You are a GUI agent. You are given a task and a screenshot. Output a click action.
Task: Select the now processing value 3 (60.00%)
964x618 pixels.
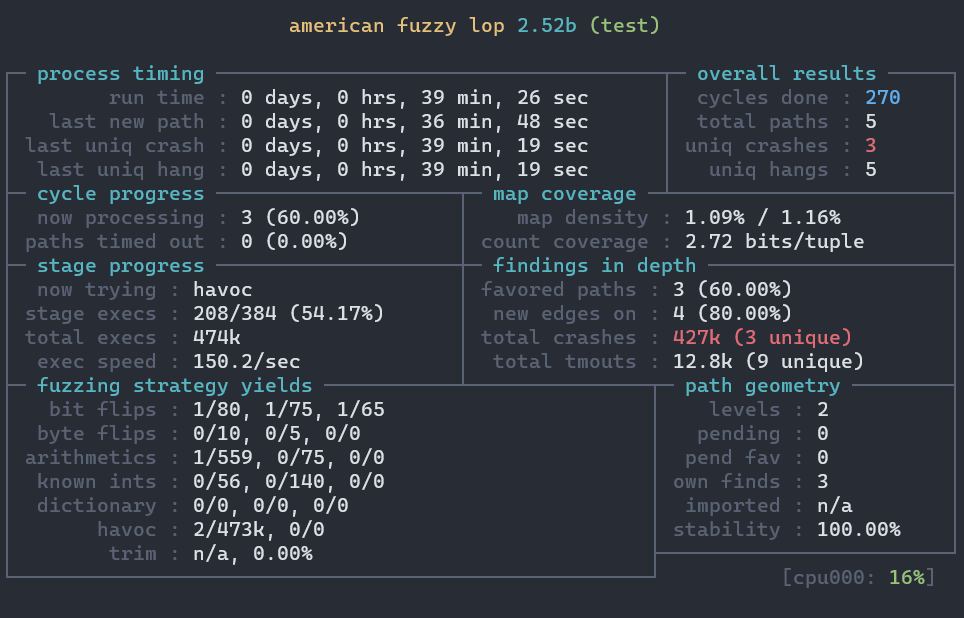(301, 218)
